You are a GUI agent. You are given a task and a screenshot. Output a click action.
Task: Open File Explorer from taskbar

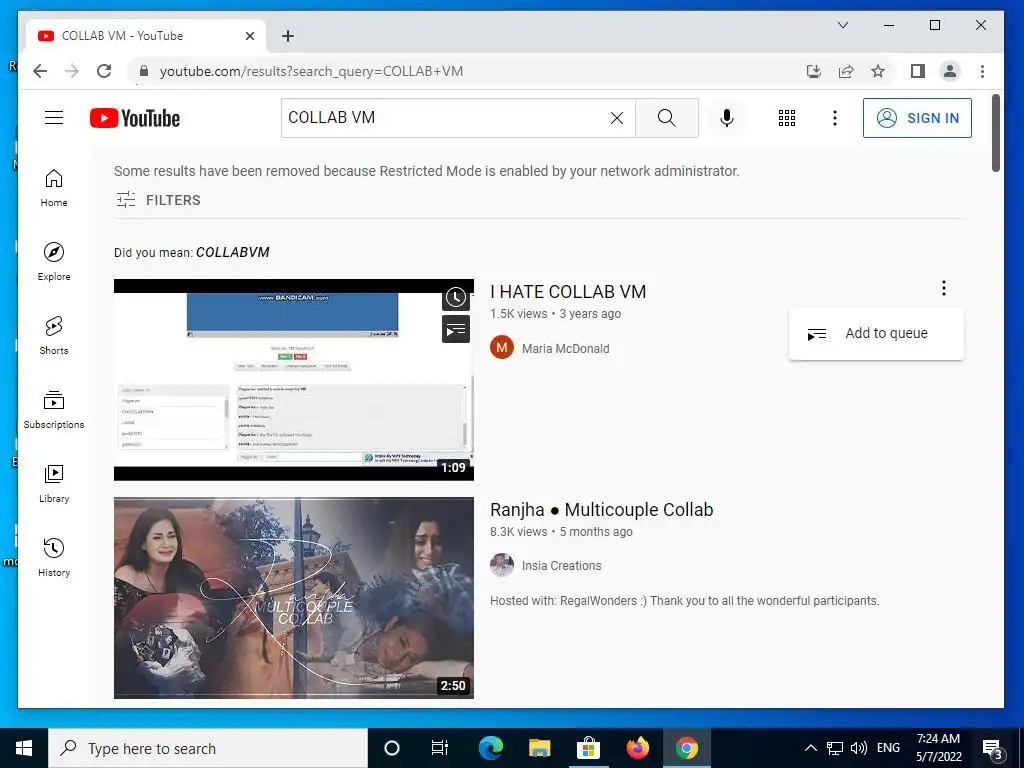pos(539,748)
